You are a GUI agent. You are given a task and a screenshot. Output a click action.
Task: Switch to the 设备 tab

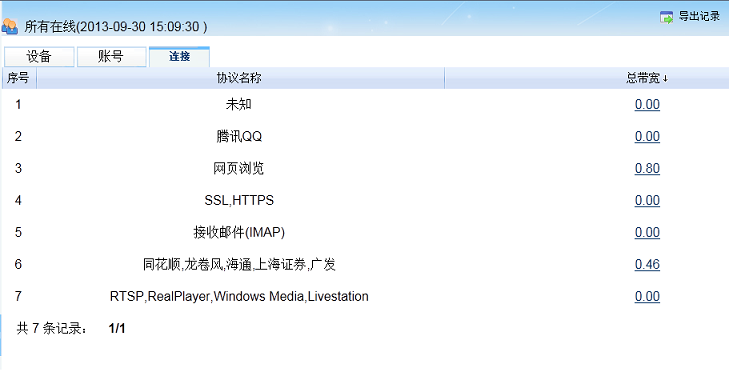point(39,57)
